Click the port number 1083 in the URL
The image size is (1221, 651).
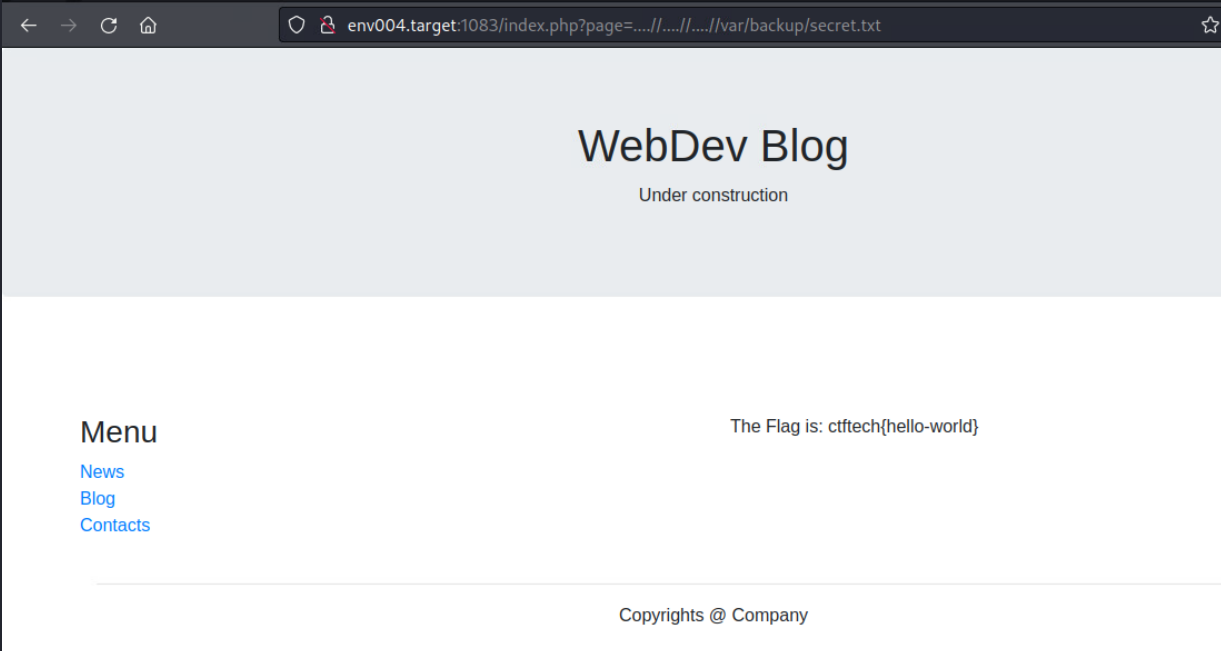[478, 26]
